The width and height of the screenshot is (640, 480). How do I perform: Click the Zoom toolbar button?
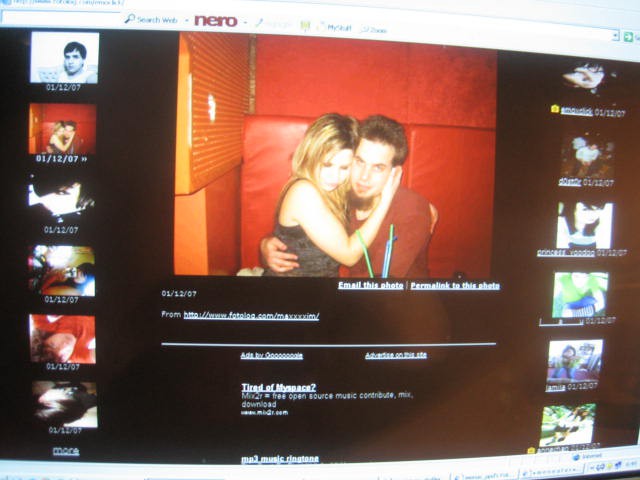374,30
